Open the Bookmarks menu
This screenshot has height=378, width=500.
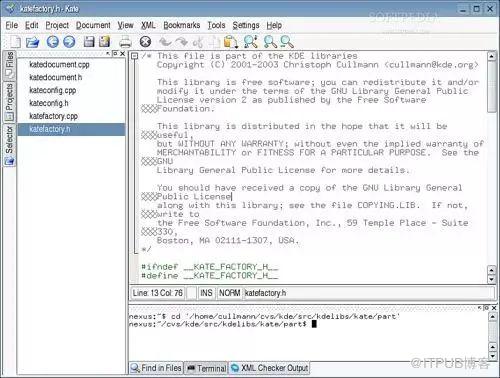[182, 25]
